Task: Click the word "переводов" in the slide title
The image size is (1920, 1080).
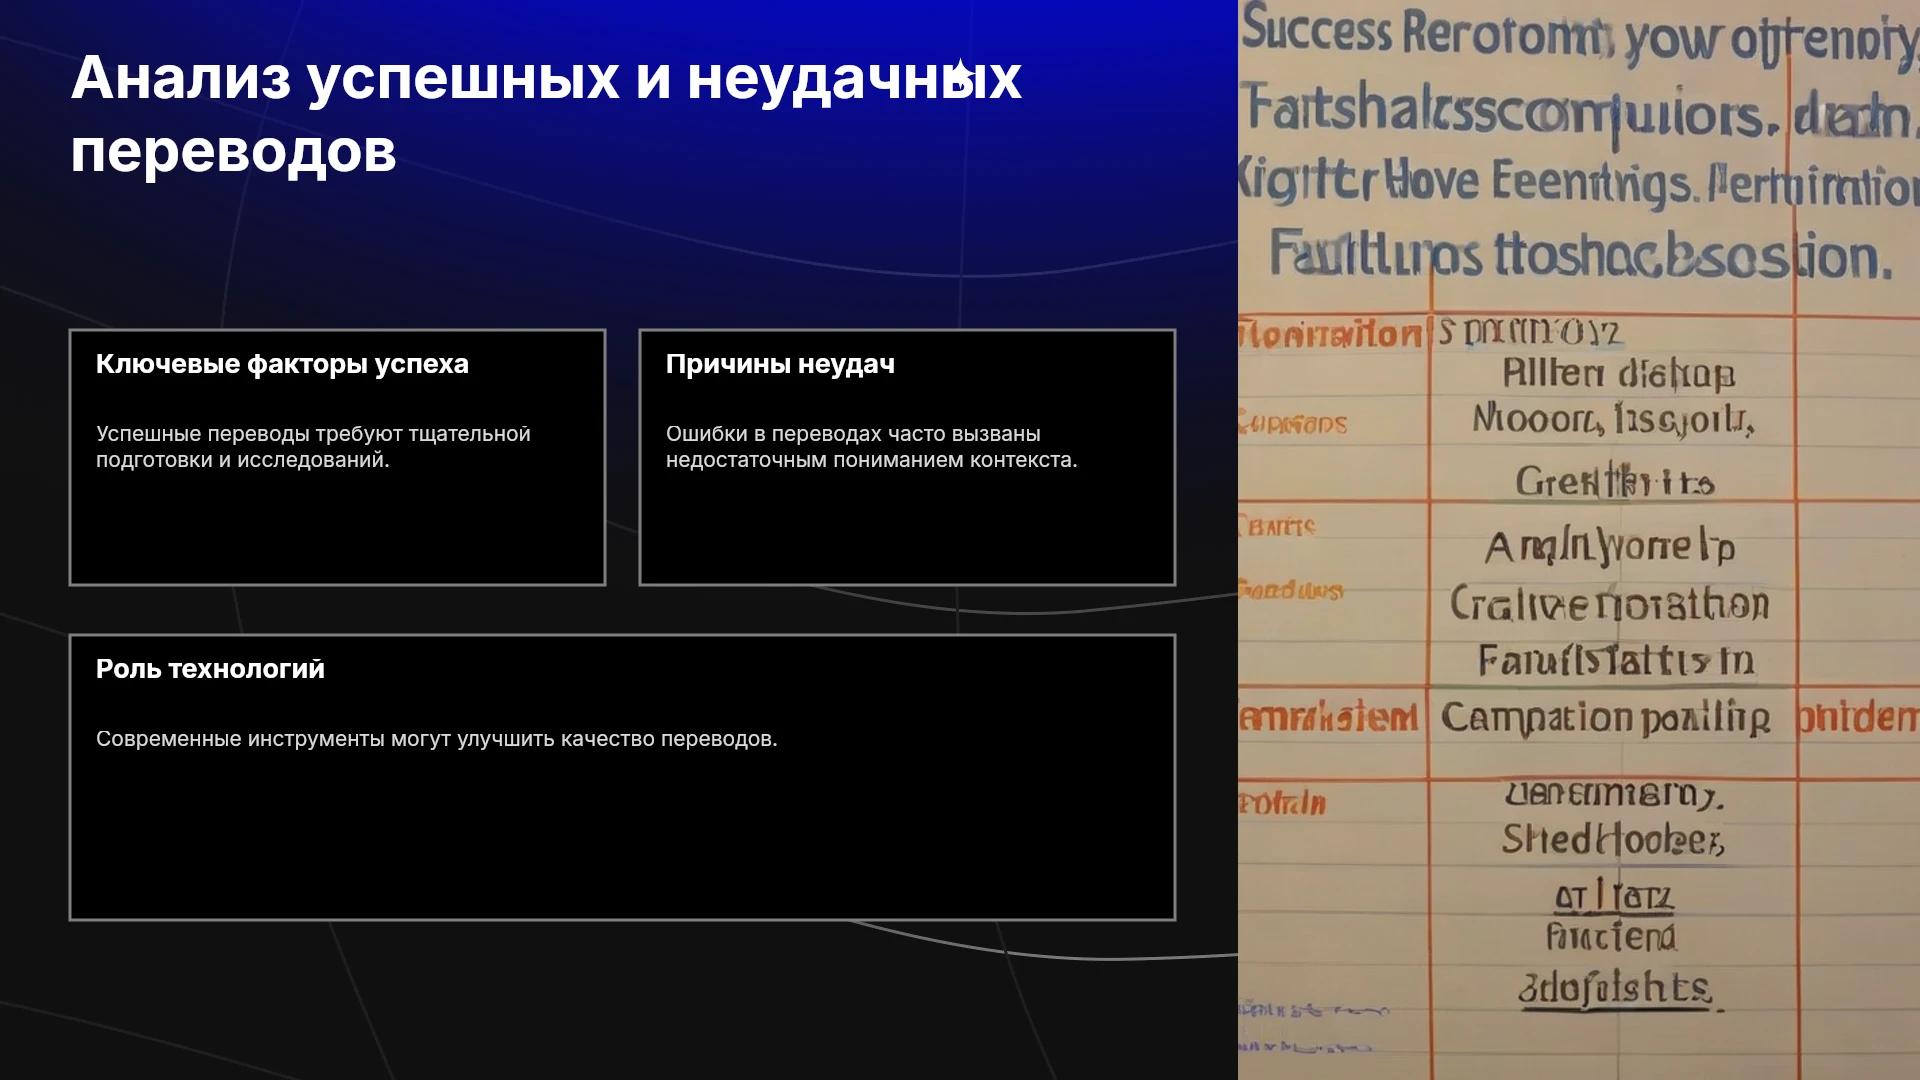Action: (233, 151)
